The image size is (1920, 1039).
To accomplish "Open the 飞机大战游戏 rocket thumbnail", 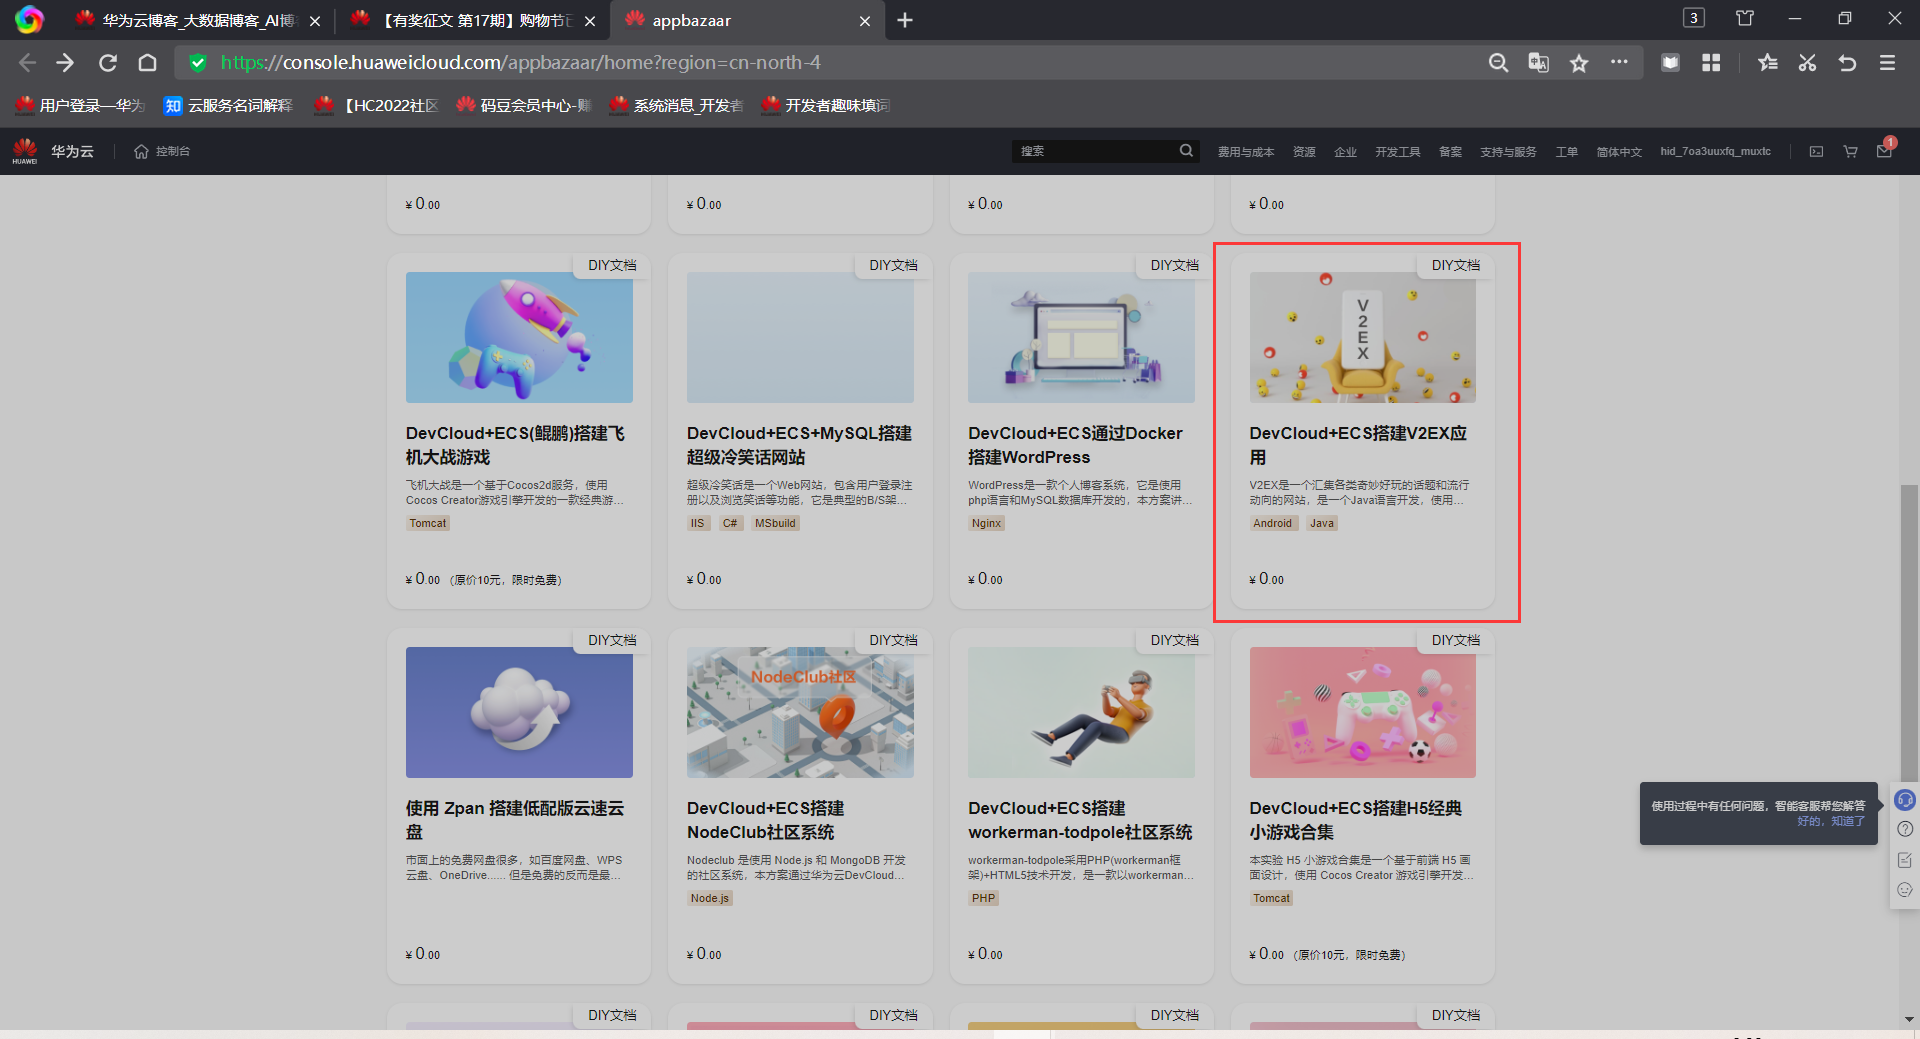I will [519, 337].
